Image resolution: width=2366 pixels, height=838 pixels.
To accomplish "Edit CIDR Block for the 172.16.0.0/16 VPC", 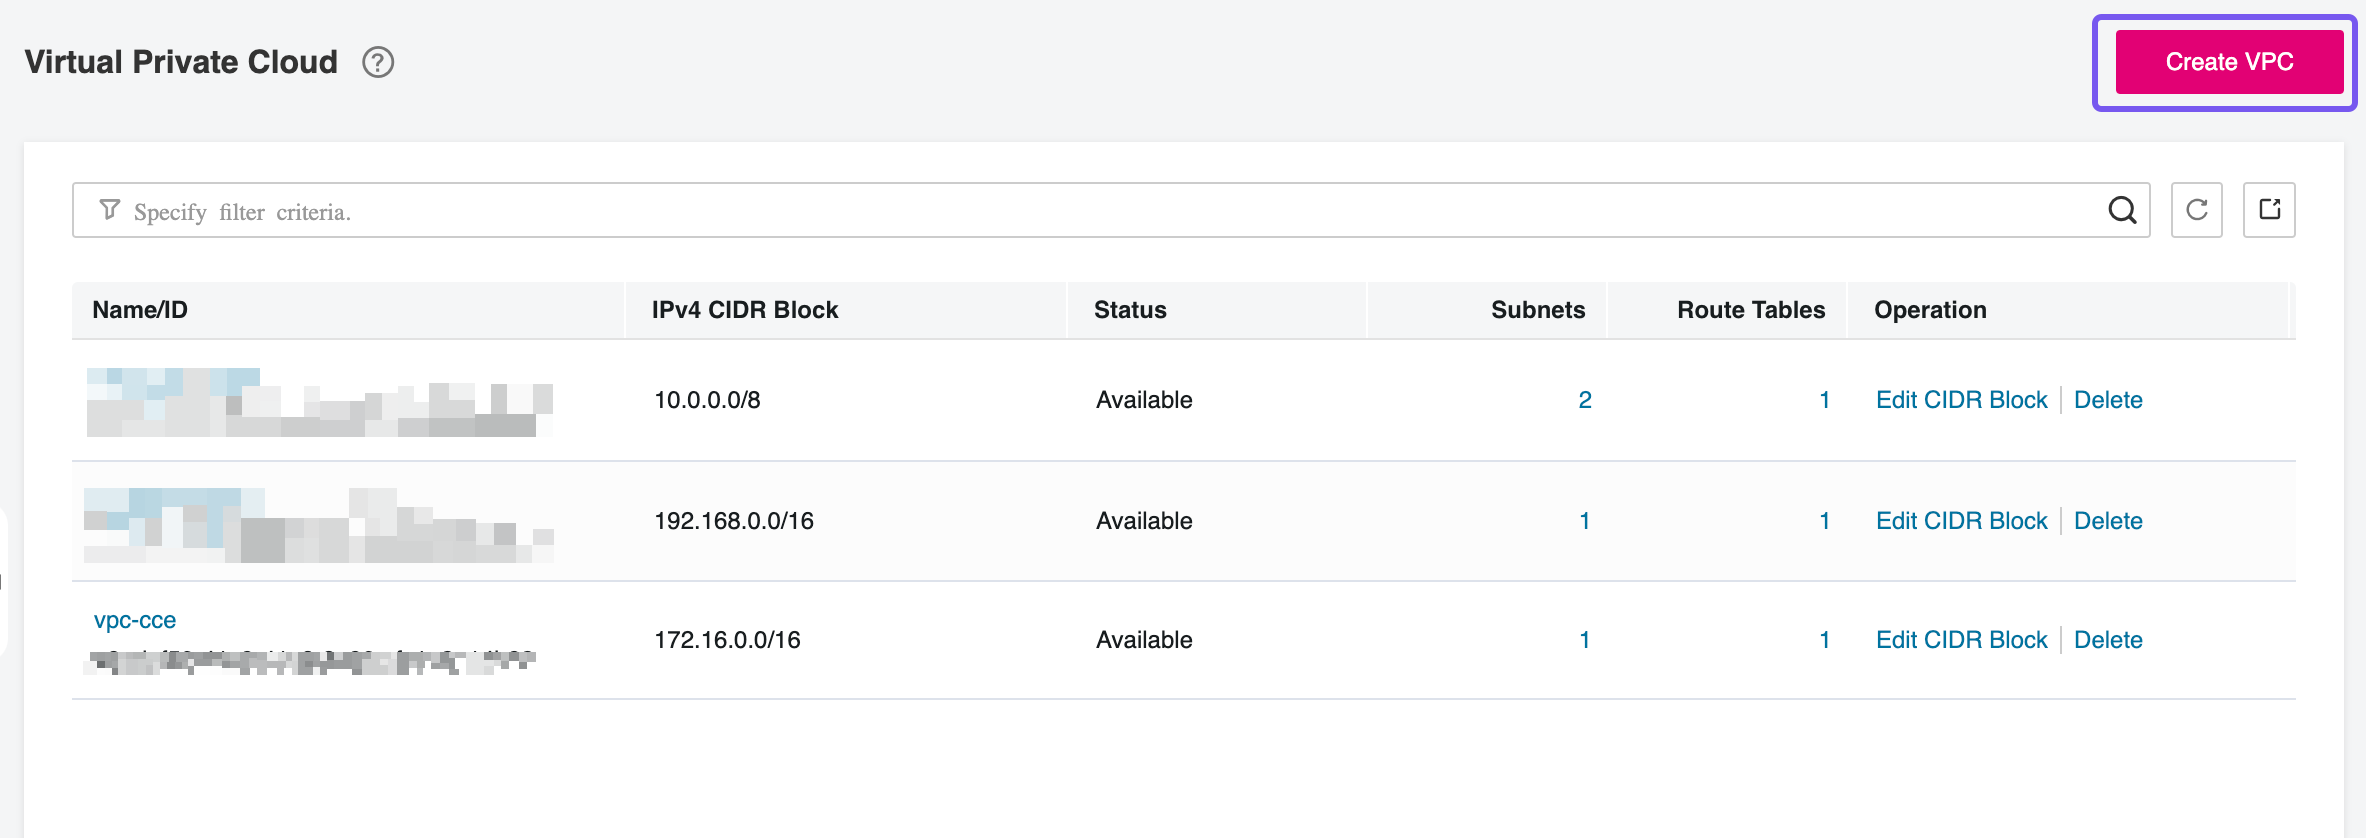I will pos(1961,640).
